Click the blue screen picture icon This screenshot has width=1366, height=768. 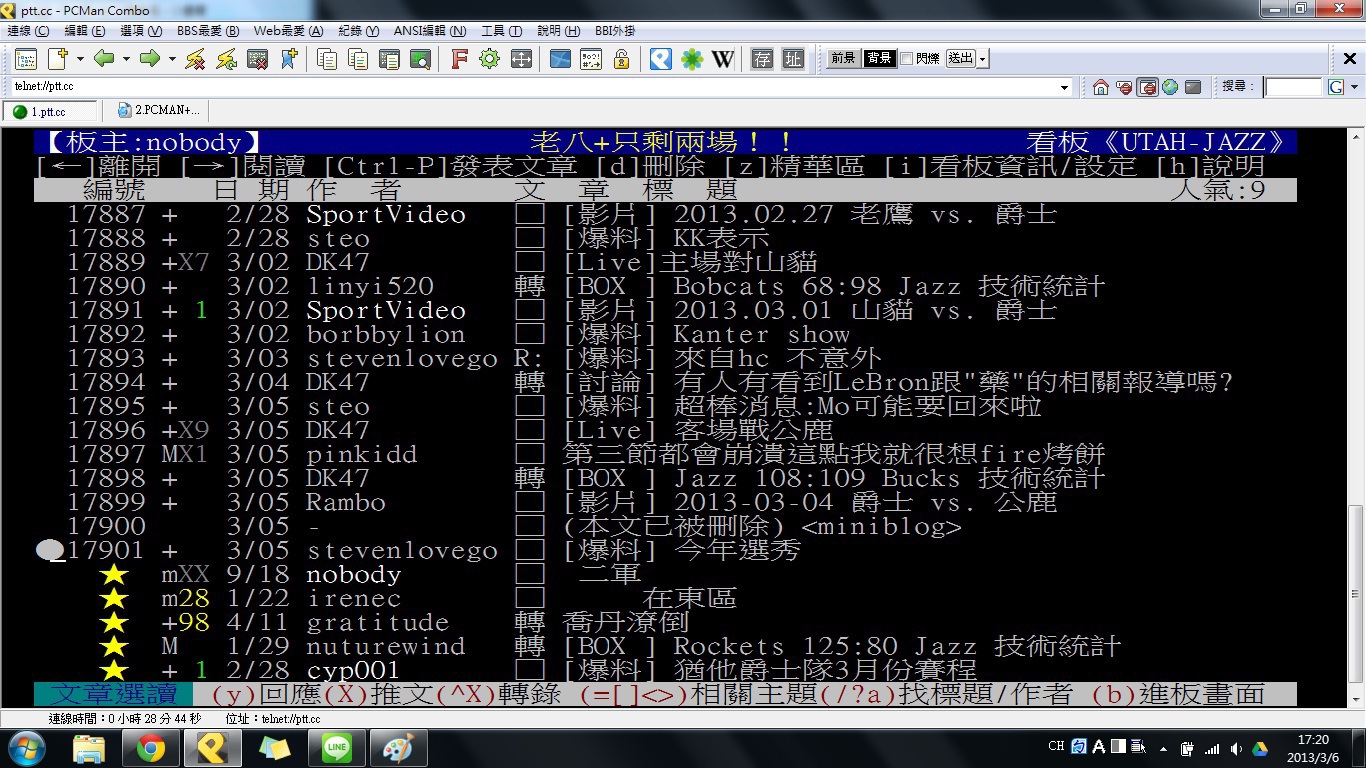(x=560, y=59)
